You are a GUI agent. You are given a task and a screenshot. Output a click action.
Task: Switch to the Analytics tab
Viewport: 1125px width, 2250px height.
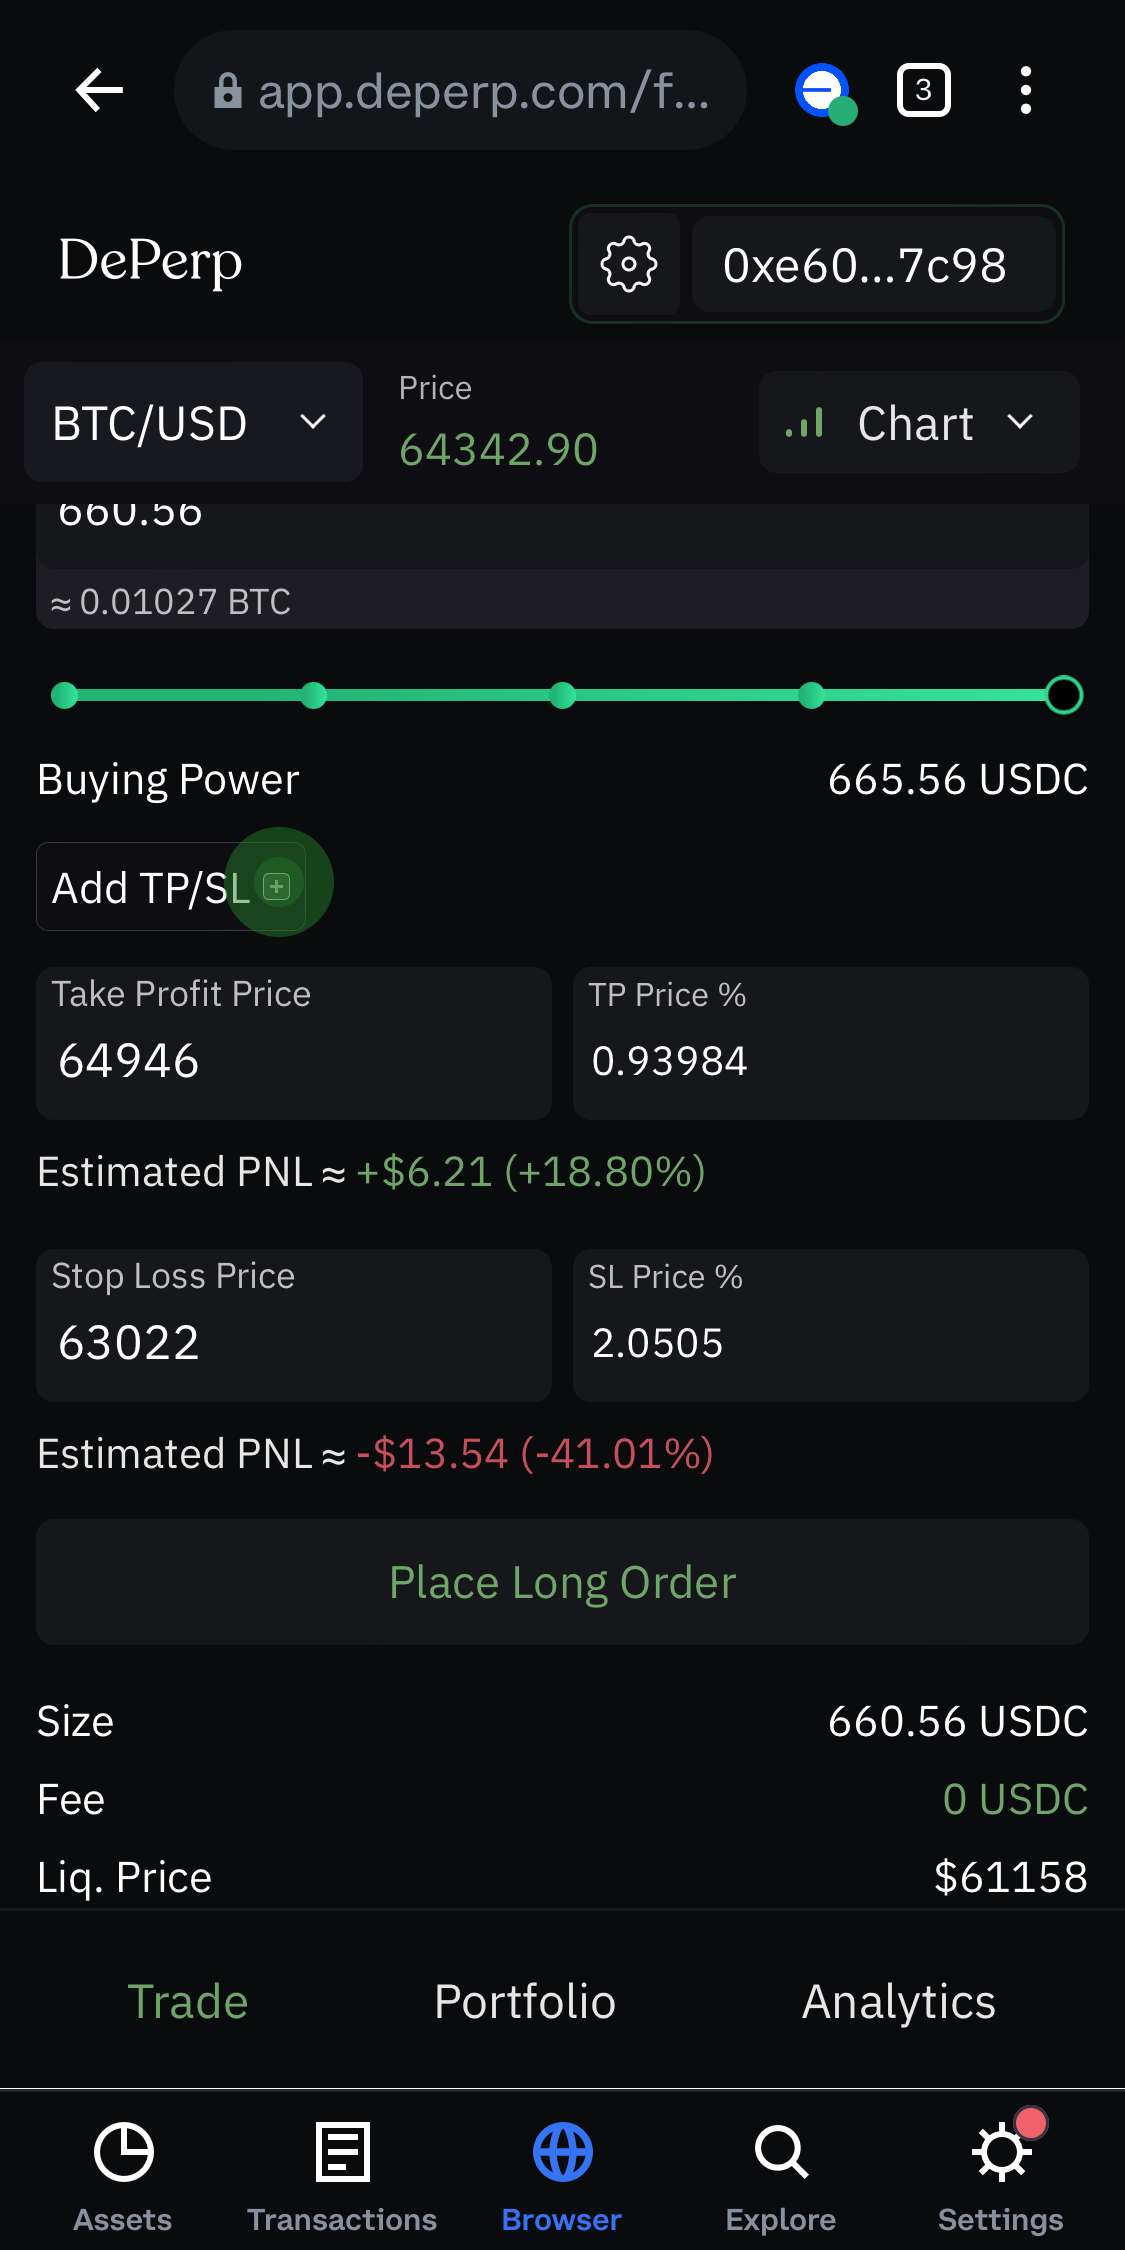899,2002
